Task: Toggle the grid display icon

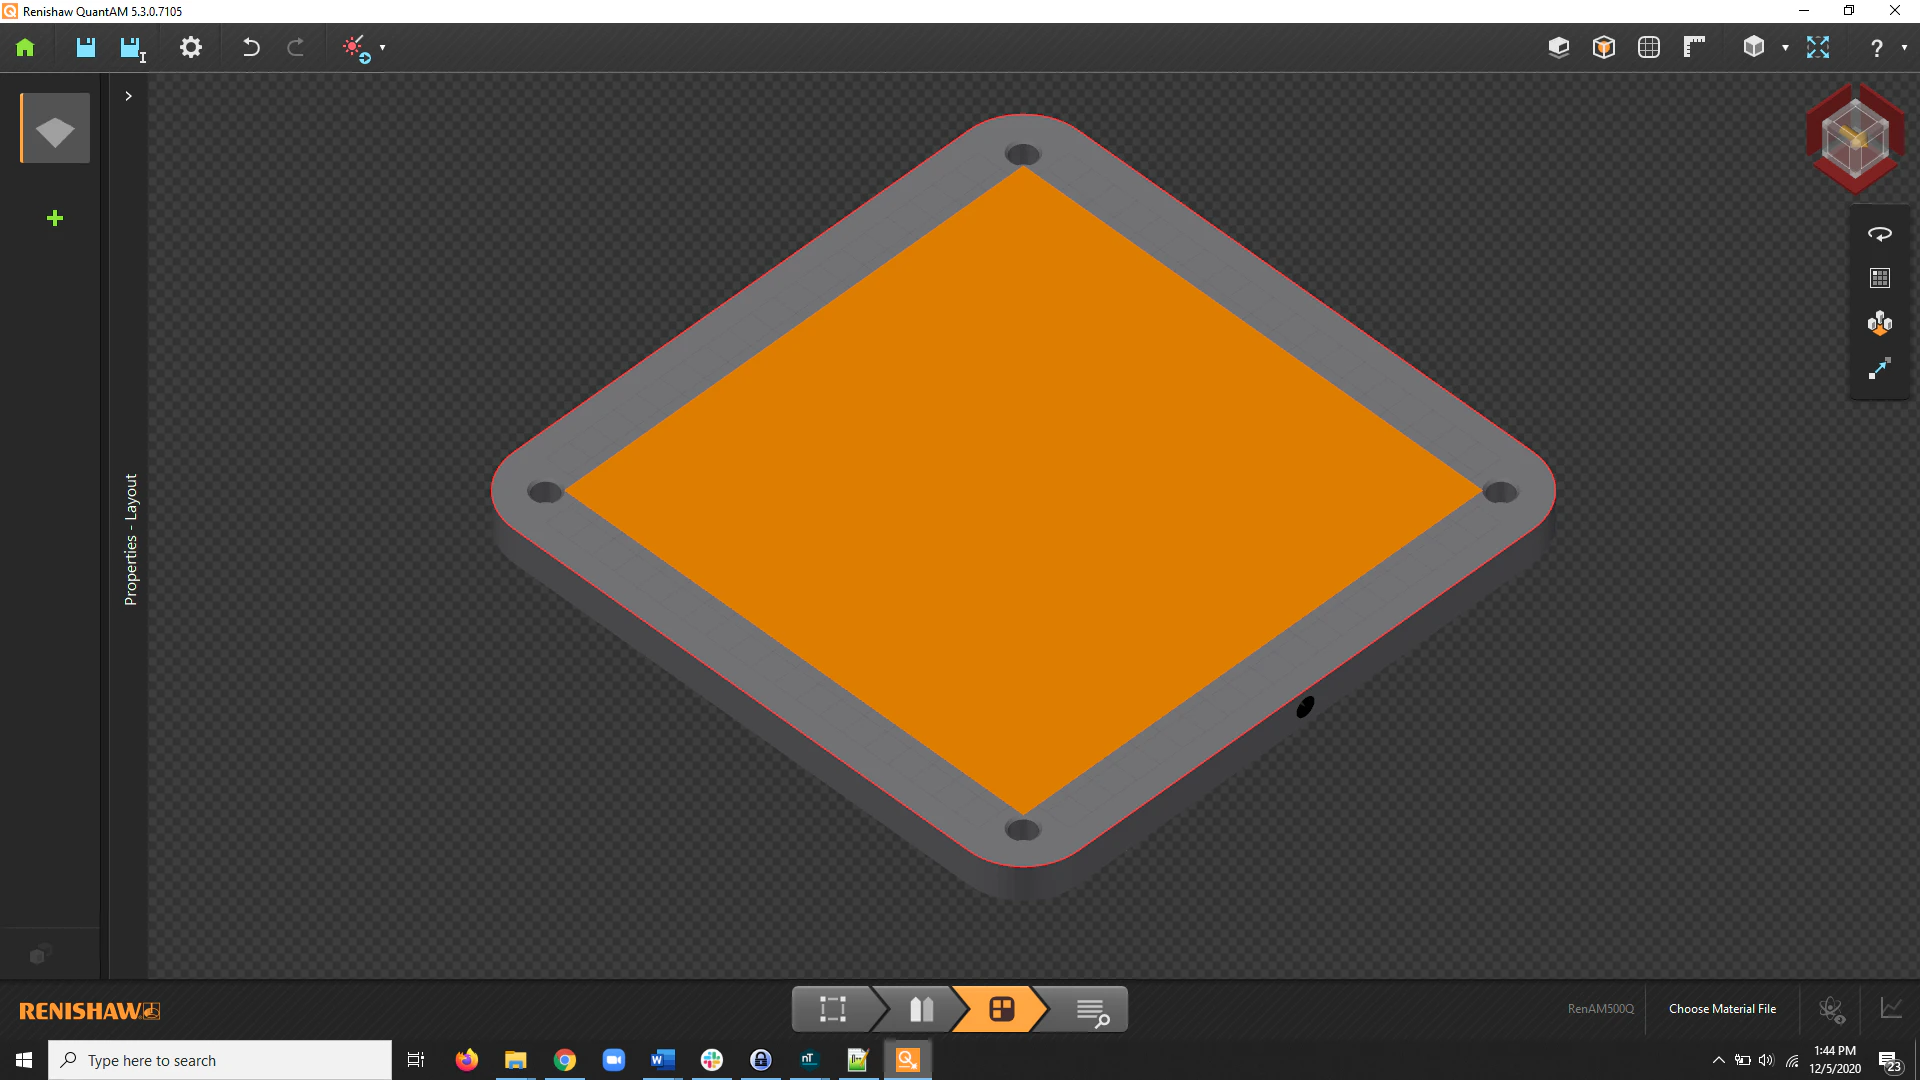Action: [x=1648, y=47]
